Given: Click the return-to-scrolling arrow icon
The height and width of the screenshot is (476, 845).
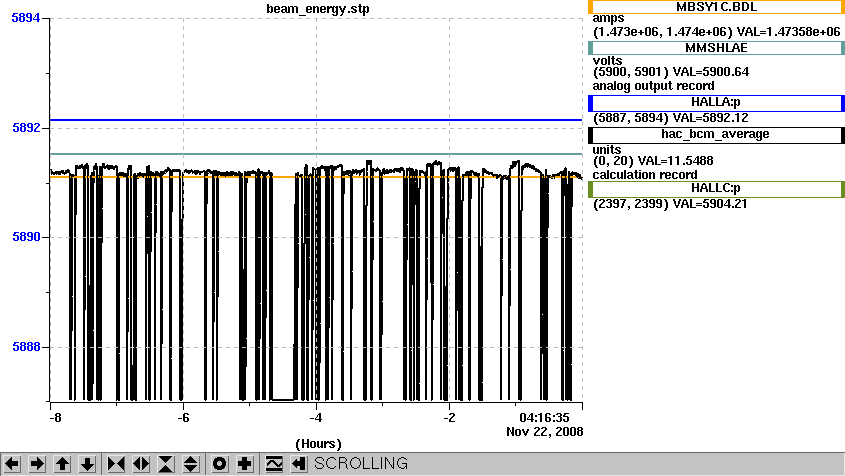Looking at the screenshot, I should click(x=299, y=464).
